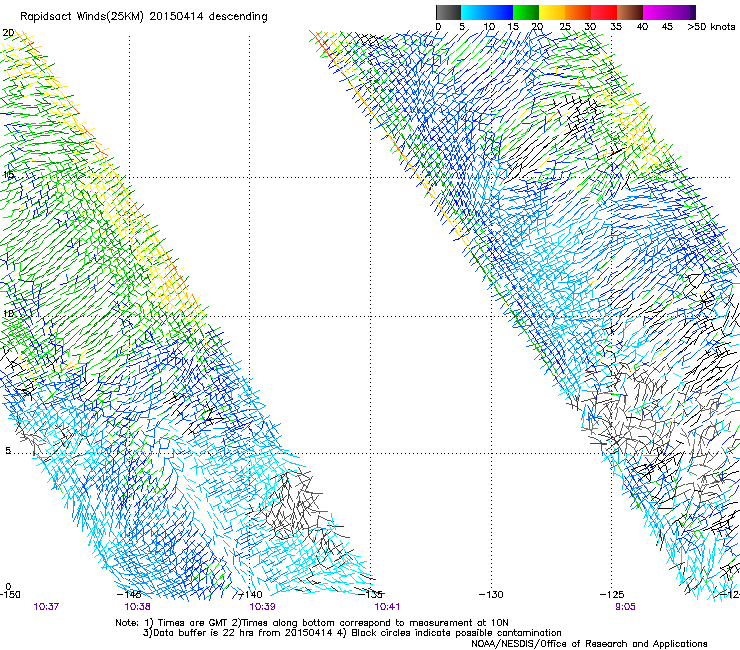The width and height of the screenshot is (740, 650).
Task: Click the '>50 knots' legend label
Action: [x=711, y=26]
